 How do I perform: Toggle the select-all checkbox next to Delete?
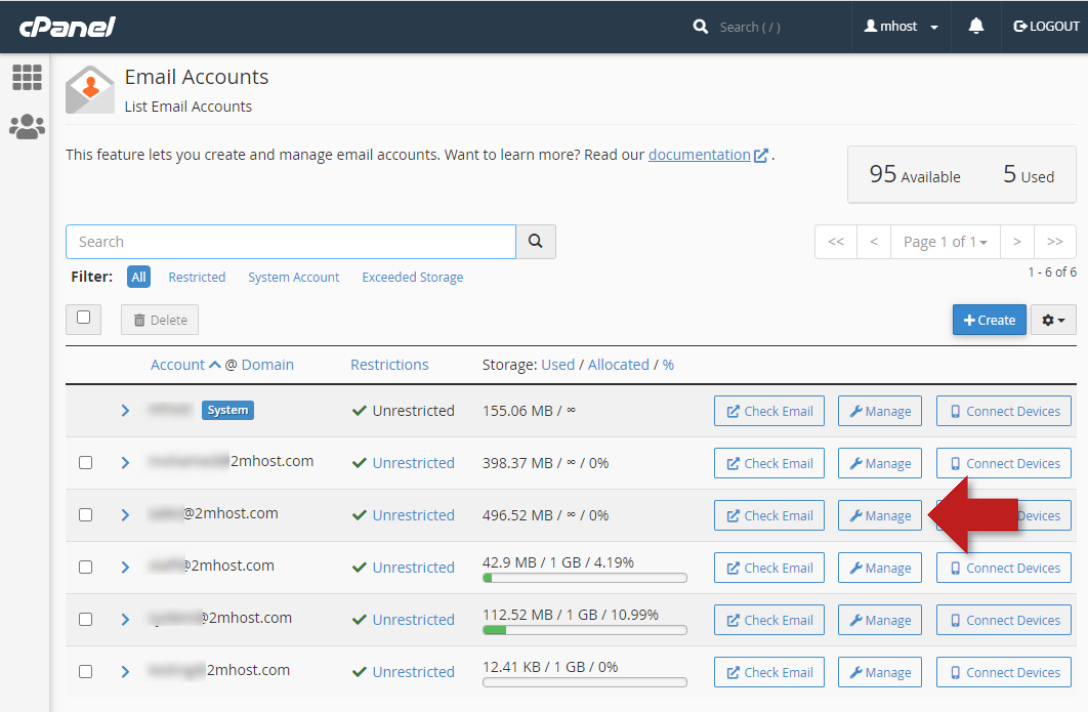84,318
